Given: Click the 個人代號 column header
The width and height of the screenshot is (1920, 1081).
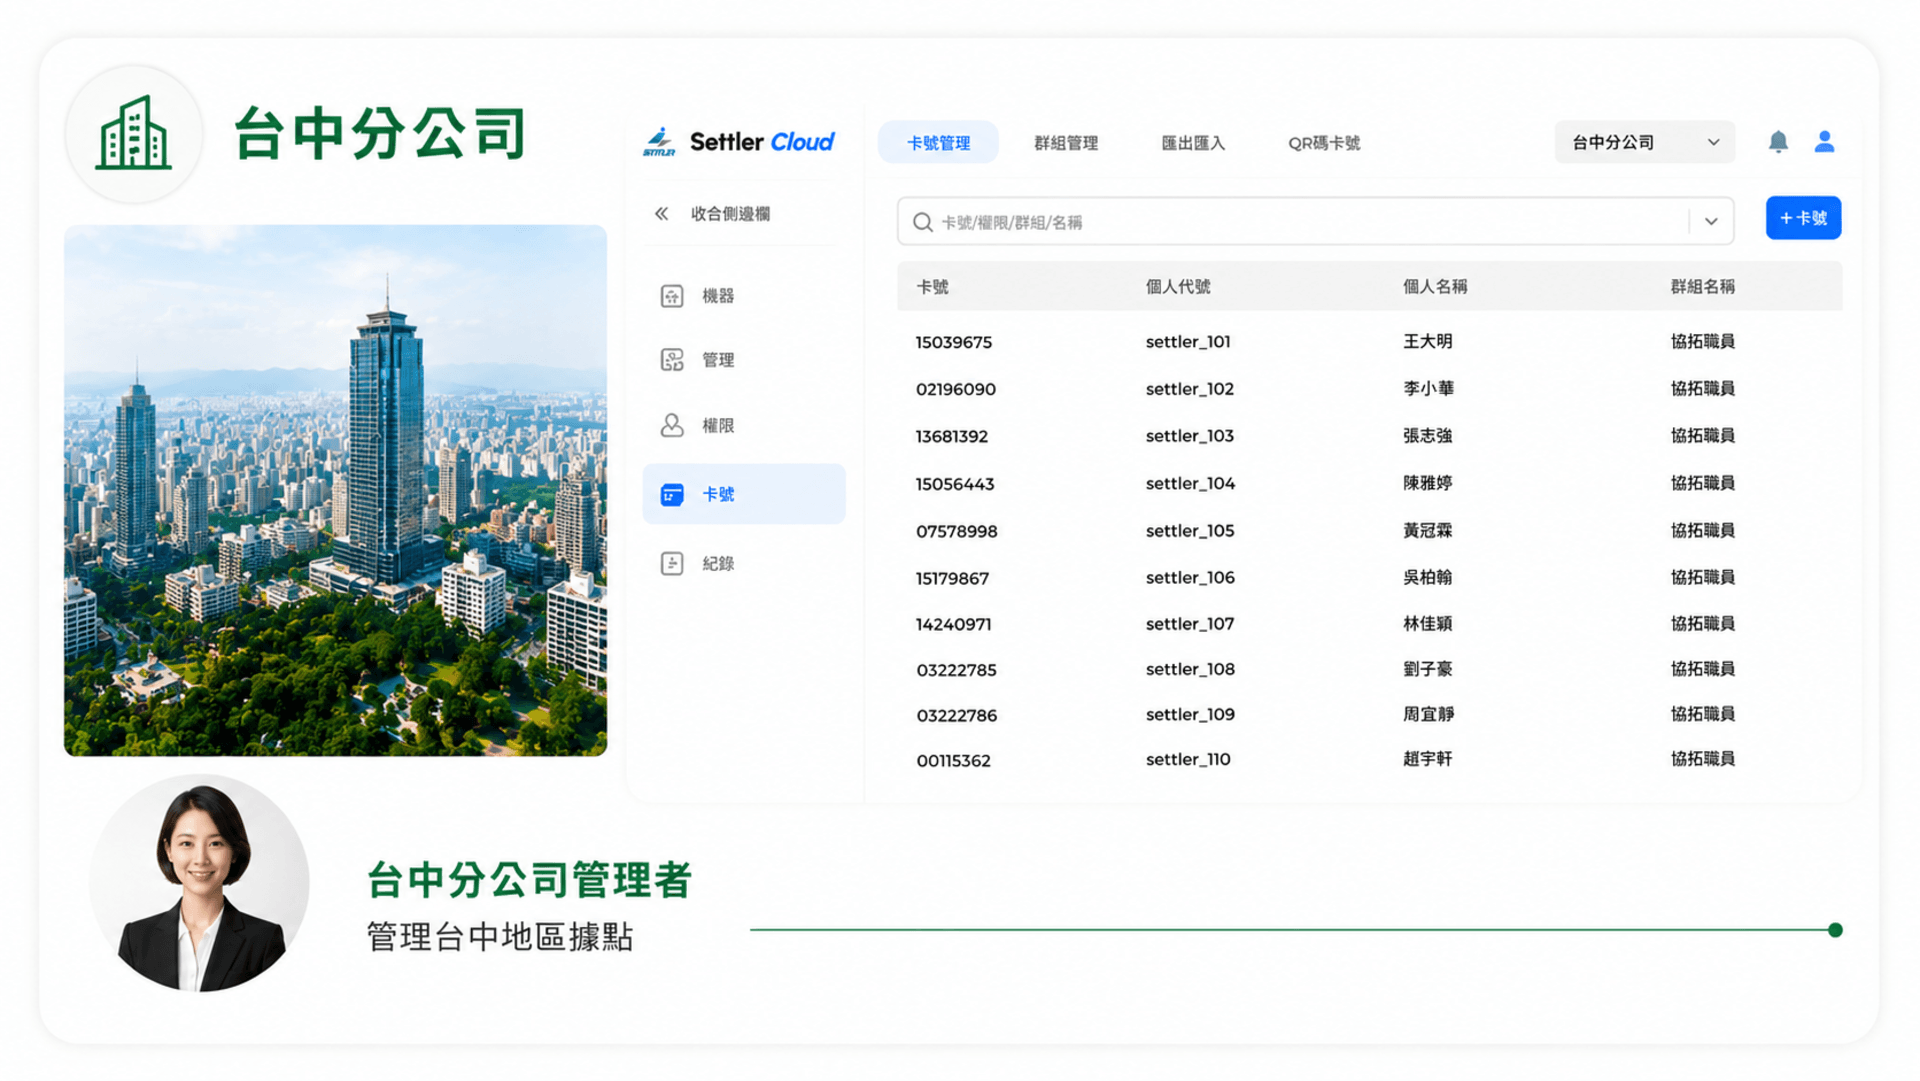Looking at the screenshot, I should coord(1178,287).
